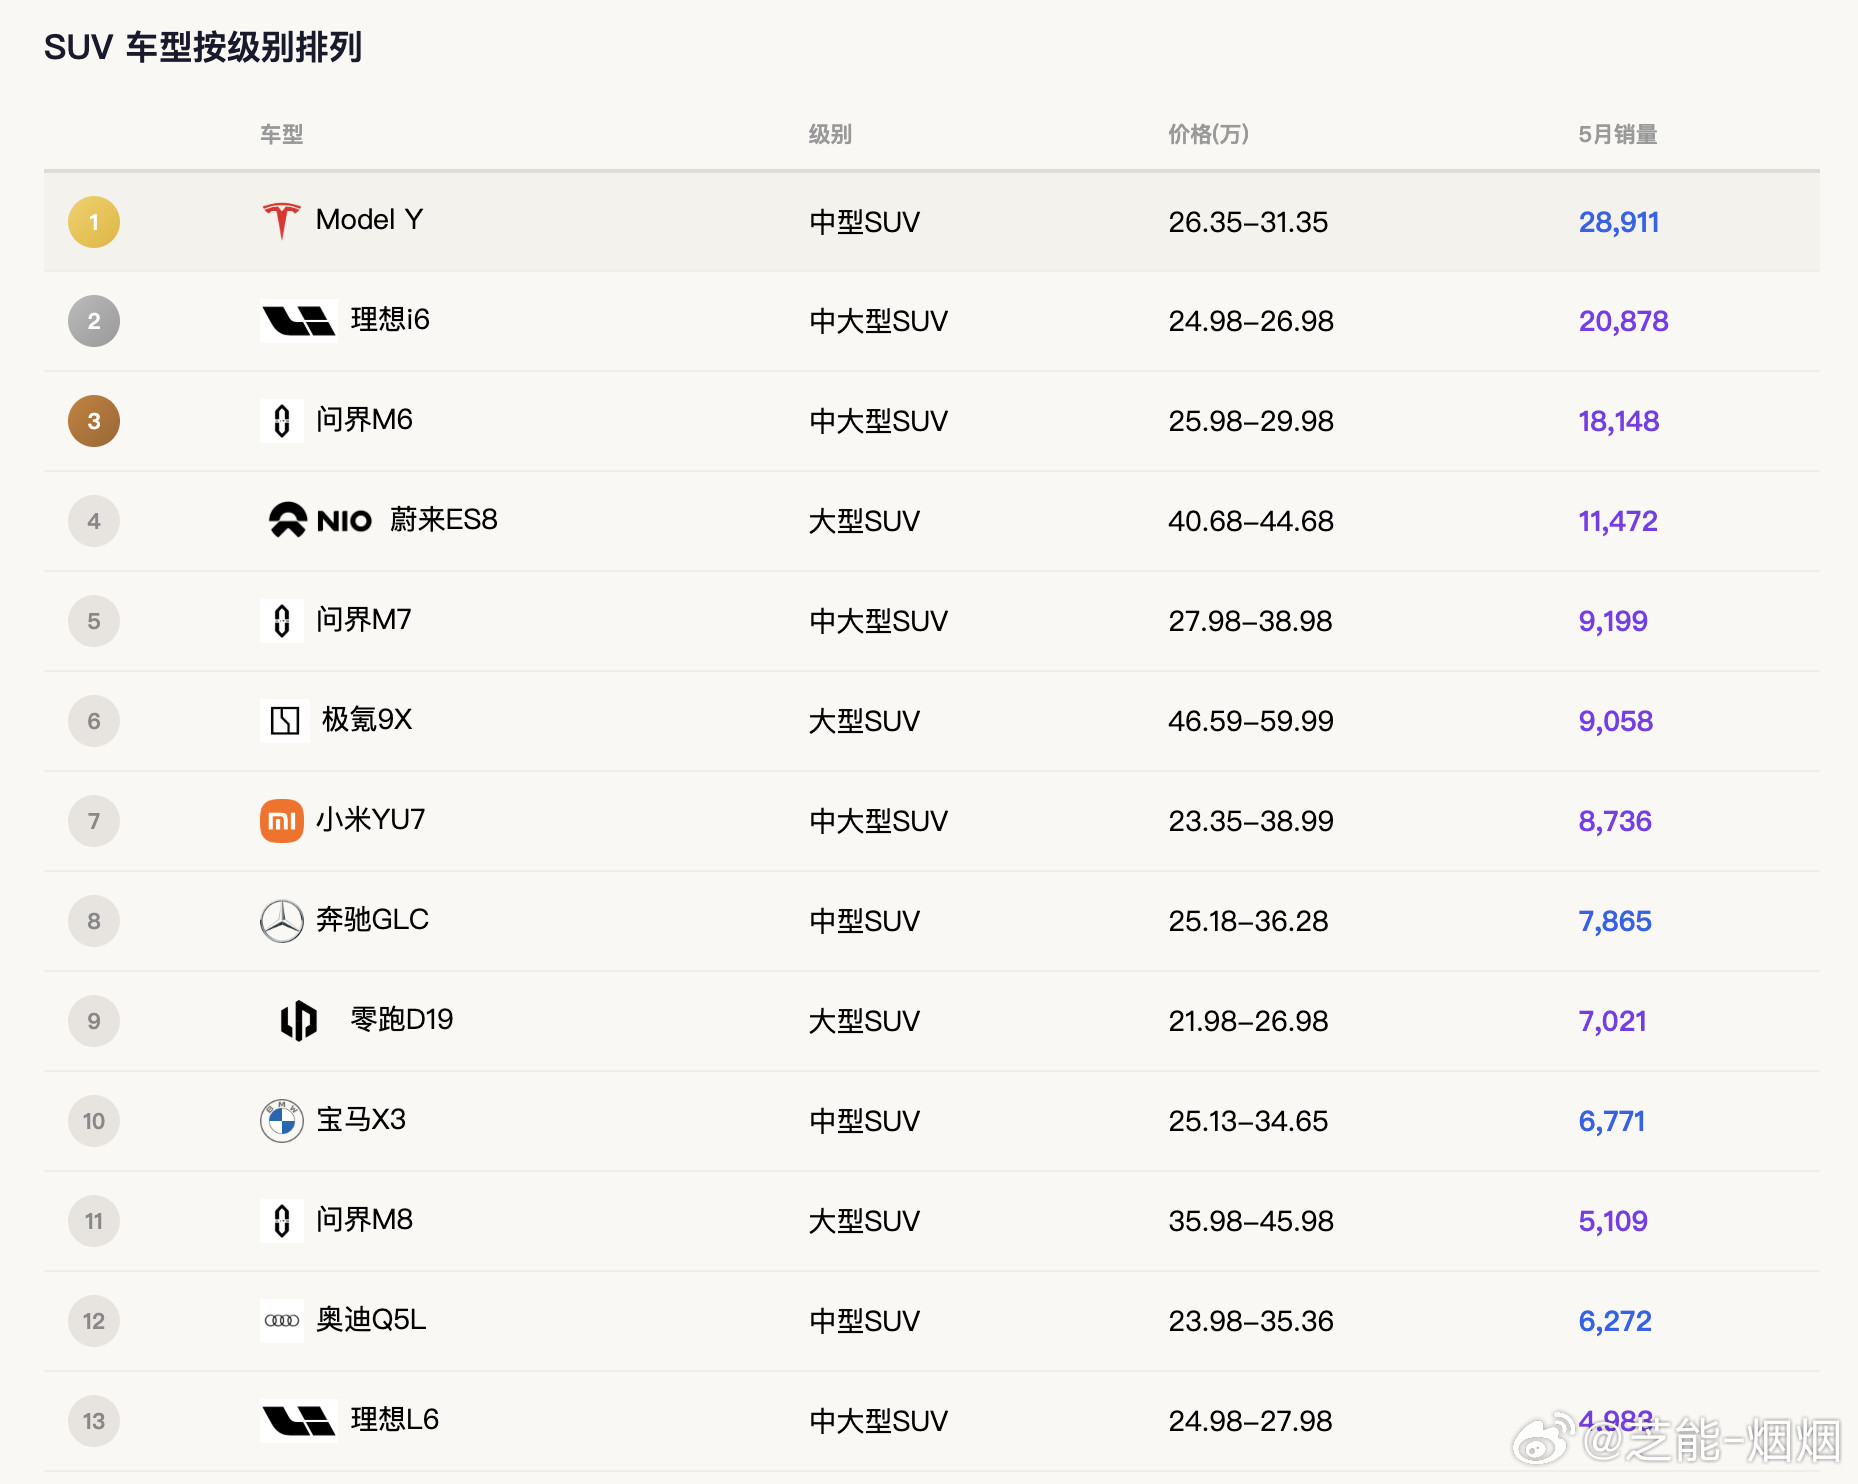Click price range 21.98–26.98
The image size is (1858, 1484).
pos(1248,1021)
